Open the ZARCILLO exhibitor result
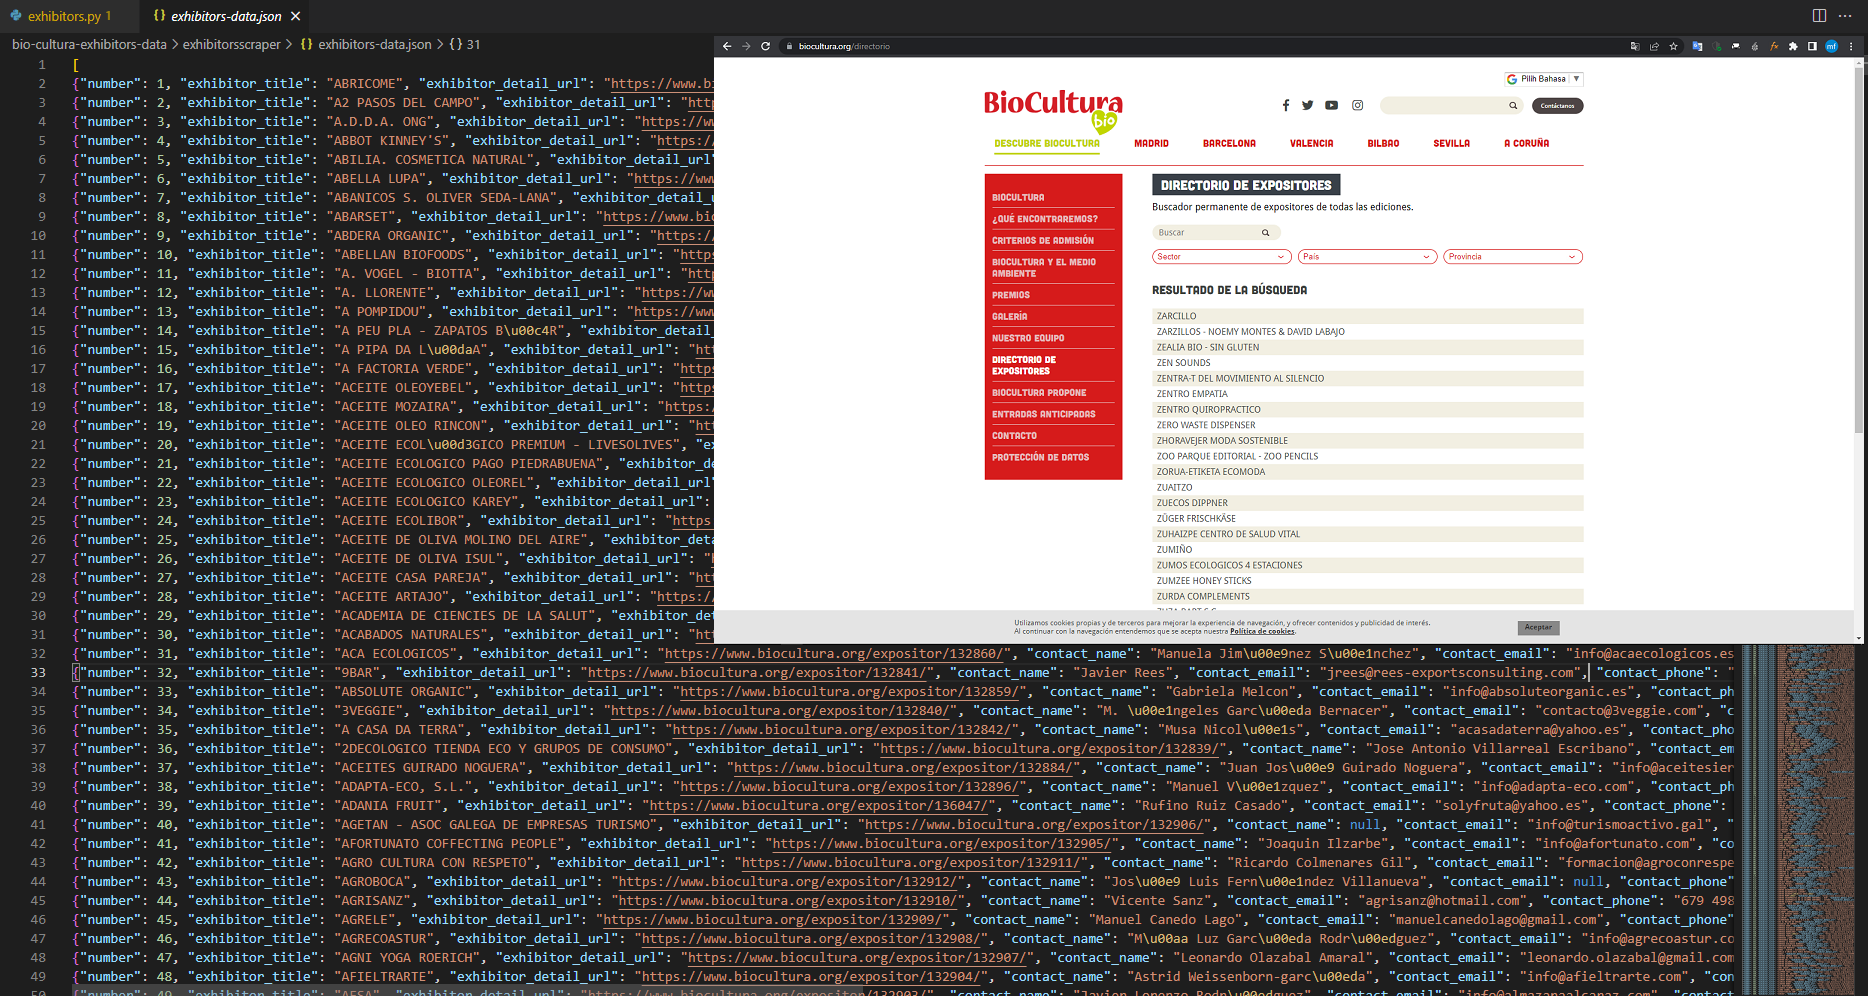 pos(1368,316)
